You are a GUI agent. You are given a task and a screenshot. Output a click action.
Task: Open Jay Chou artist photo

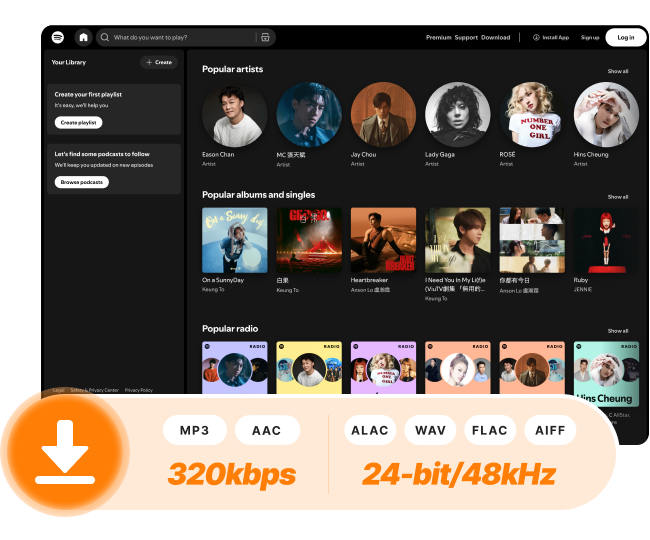(383, 115)
